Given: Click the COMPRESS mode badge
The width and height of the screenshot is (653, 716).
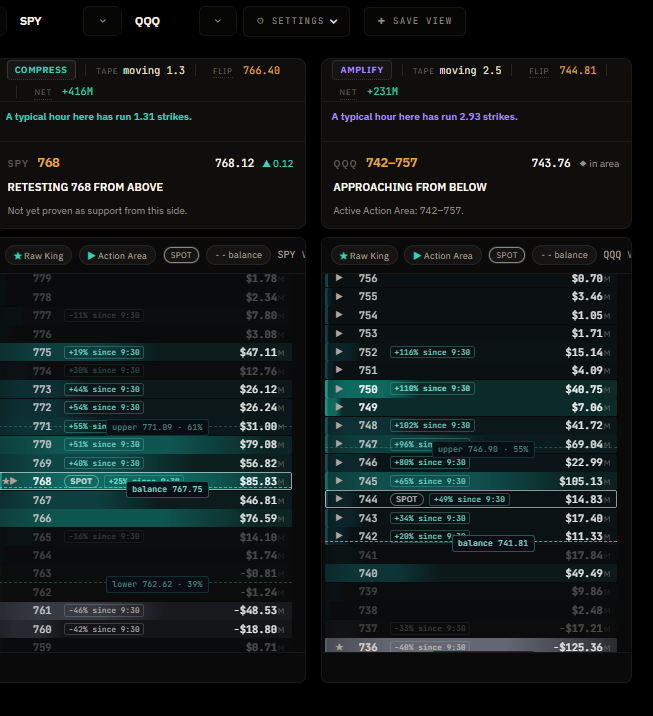Looking at the screenshot, I should tap(41, 70).
